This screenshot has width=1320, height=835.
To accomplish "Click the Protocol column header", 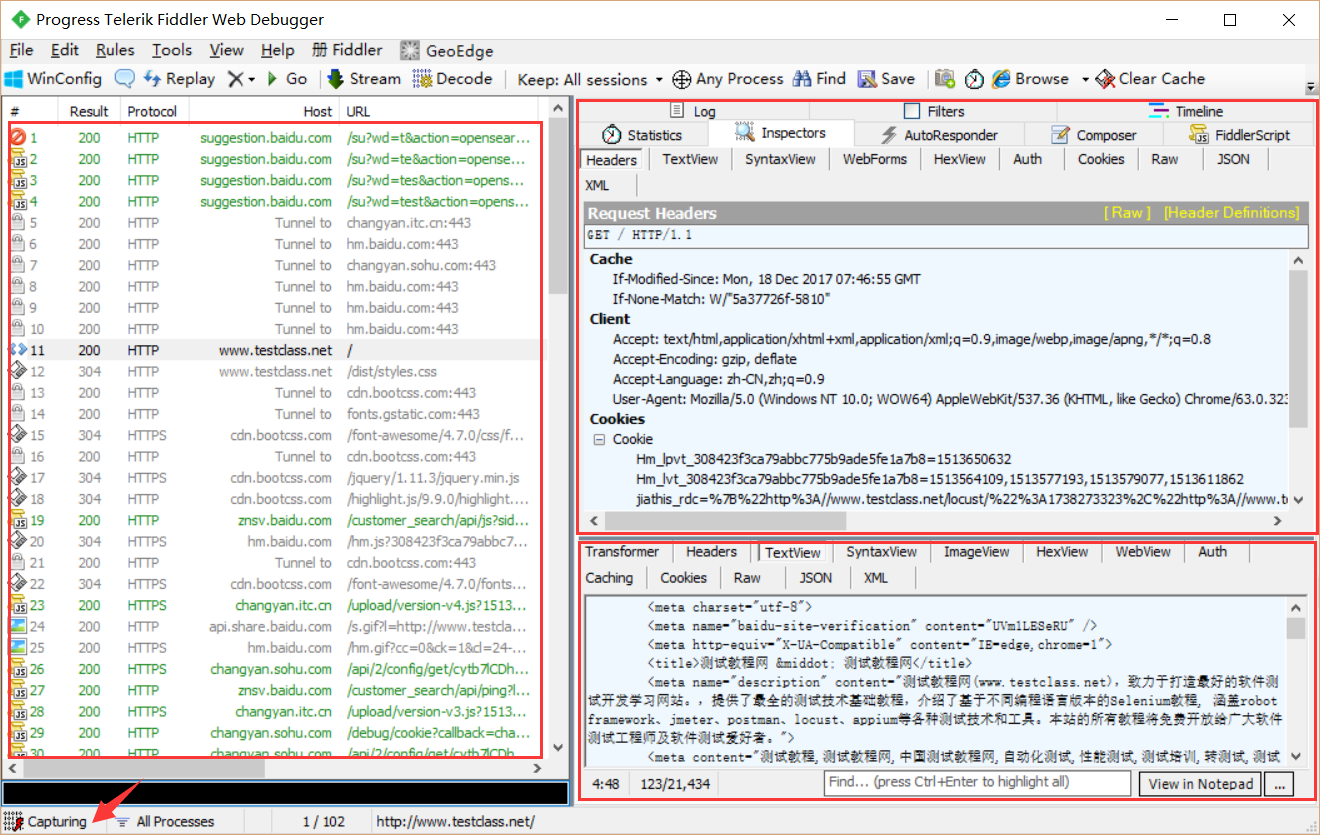I will tap(153, 111).
